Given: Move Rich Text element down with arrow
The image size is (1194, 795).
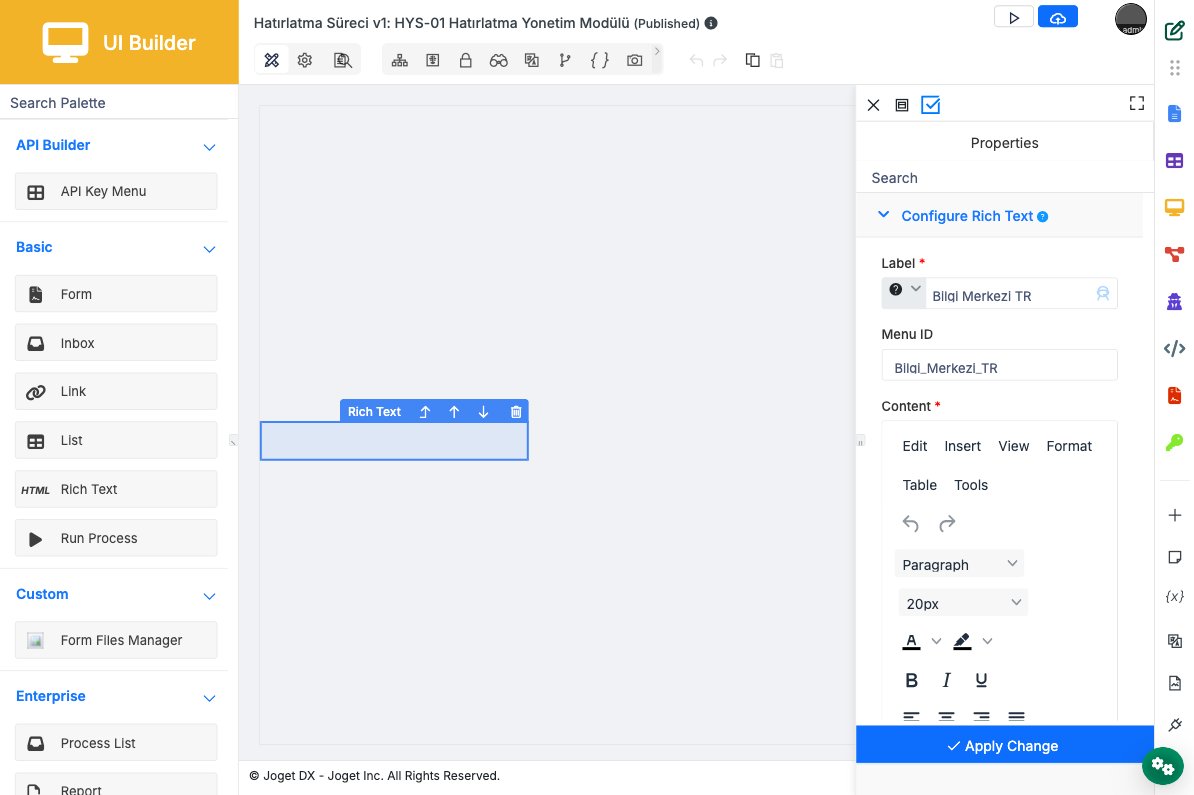Looking at the screenshot, I should (x=483, y=412).
